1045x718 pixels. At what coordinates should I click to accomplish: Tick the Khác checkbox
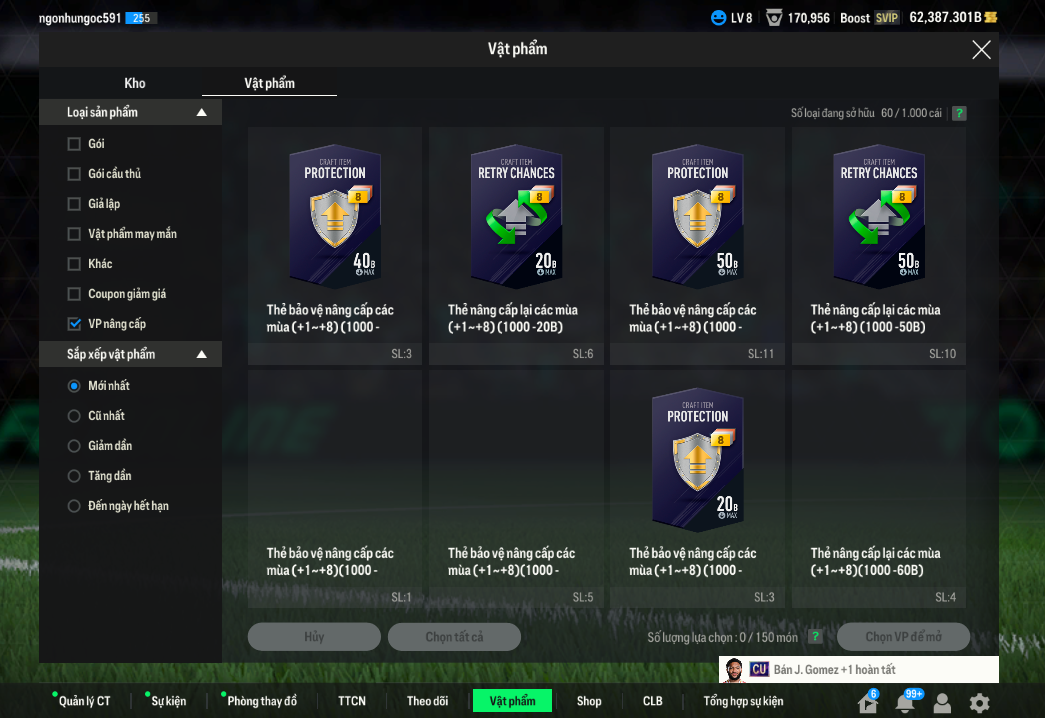coord(74,264)
